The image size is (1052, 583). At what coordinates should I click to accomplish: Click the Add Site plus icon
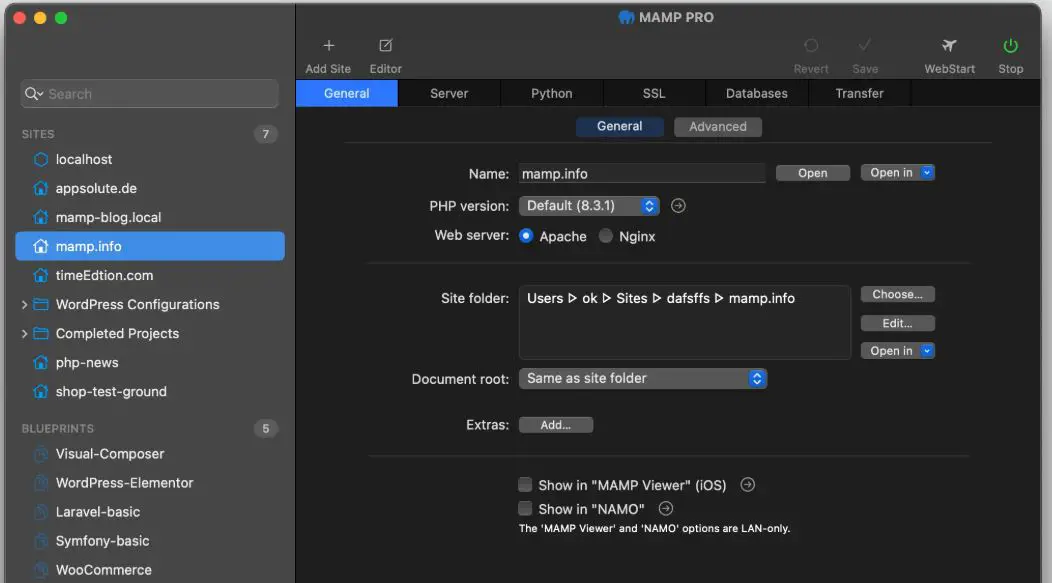pos(328,45)
